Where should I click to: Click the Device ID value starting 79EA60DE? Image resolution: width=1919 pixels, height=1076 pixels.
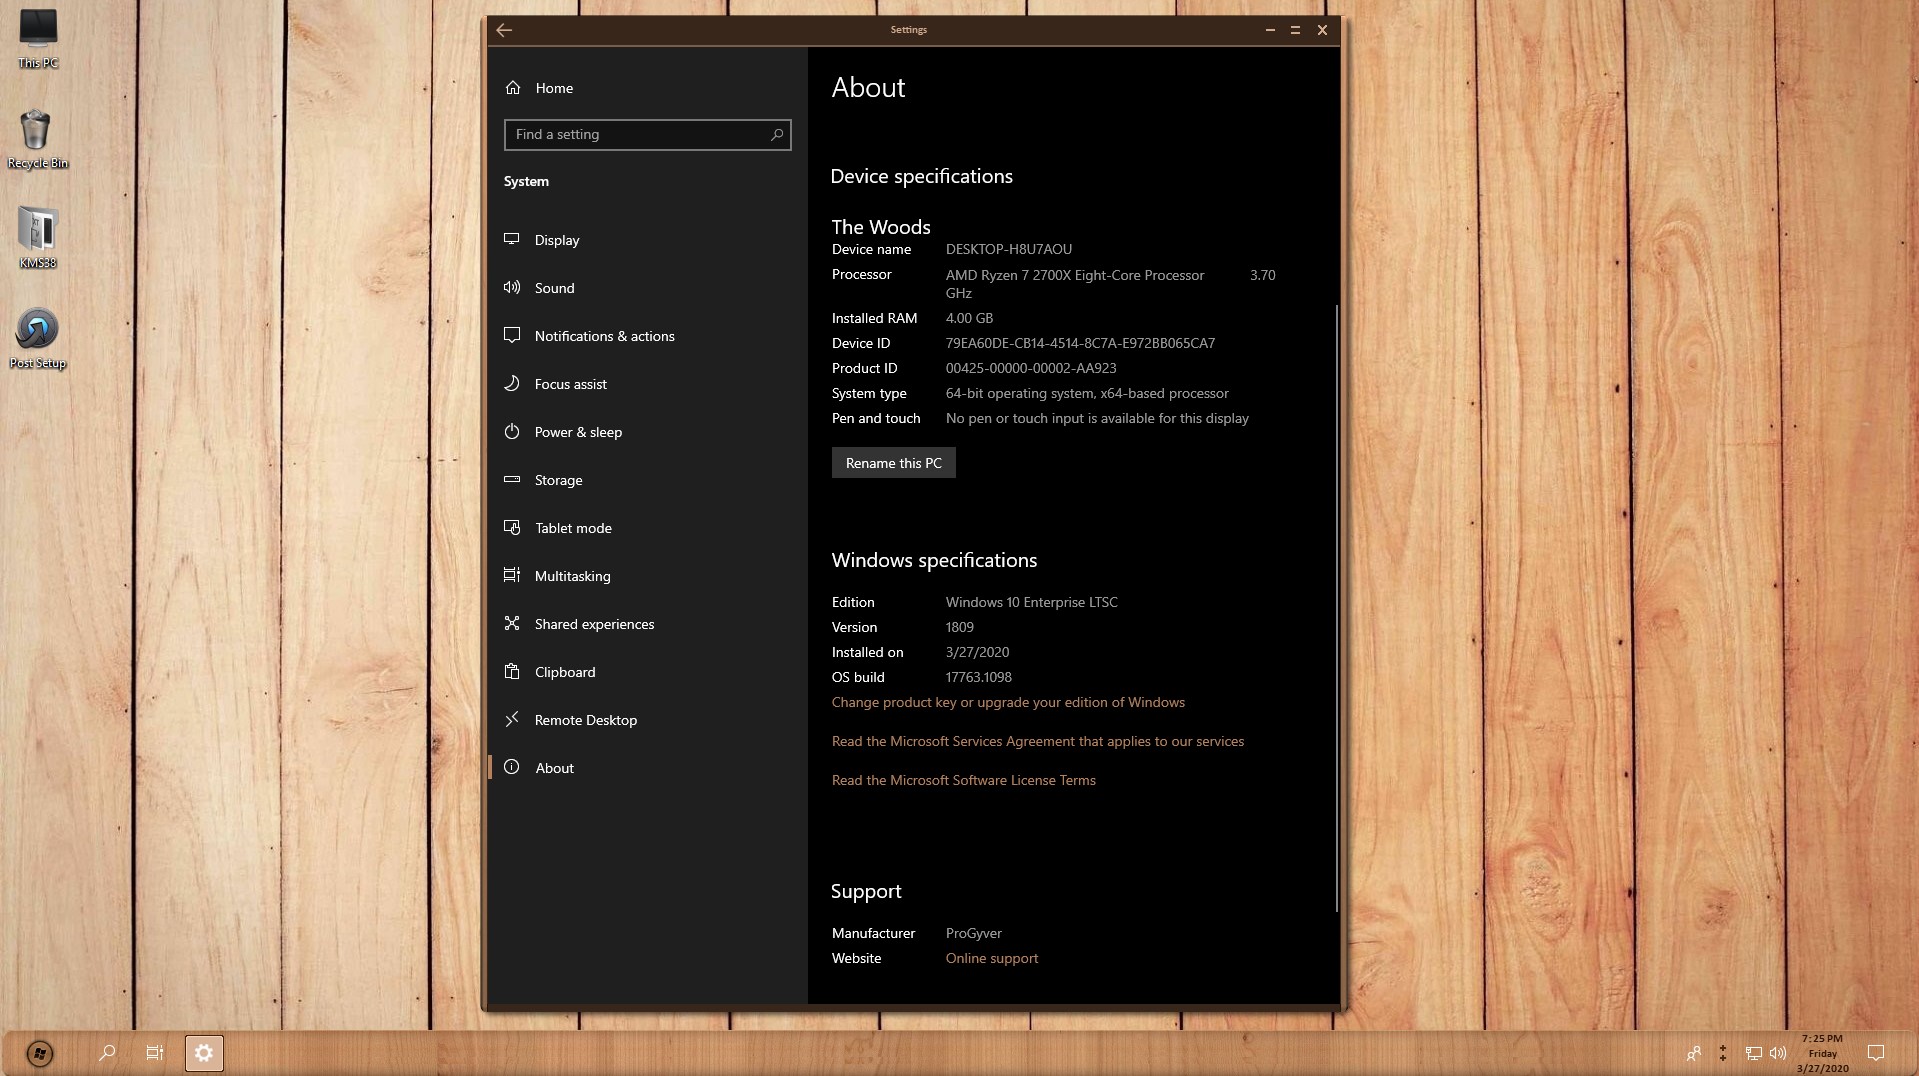coord(1080,343)
